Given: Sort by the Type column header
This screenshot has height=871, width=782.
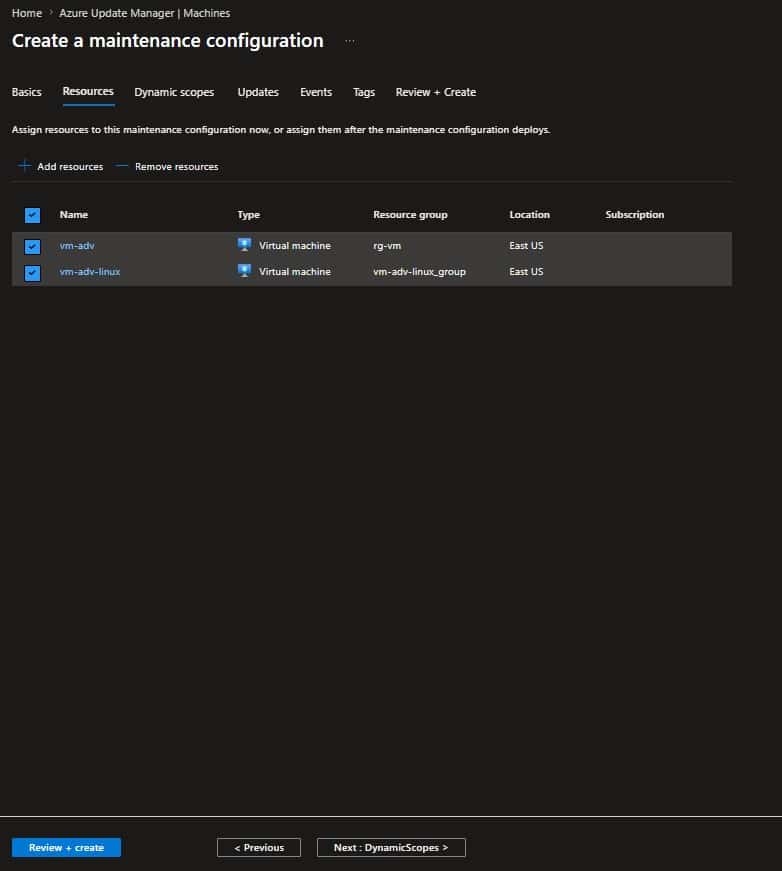Looking at the screenshot, I should pyautogui.click(x=249, y=214).
